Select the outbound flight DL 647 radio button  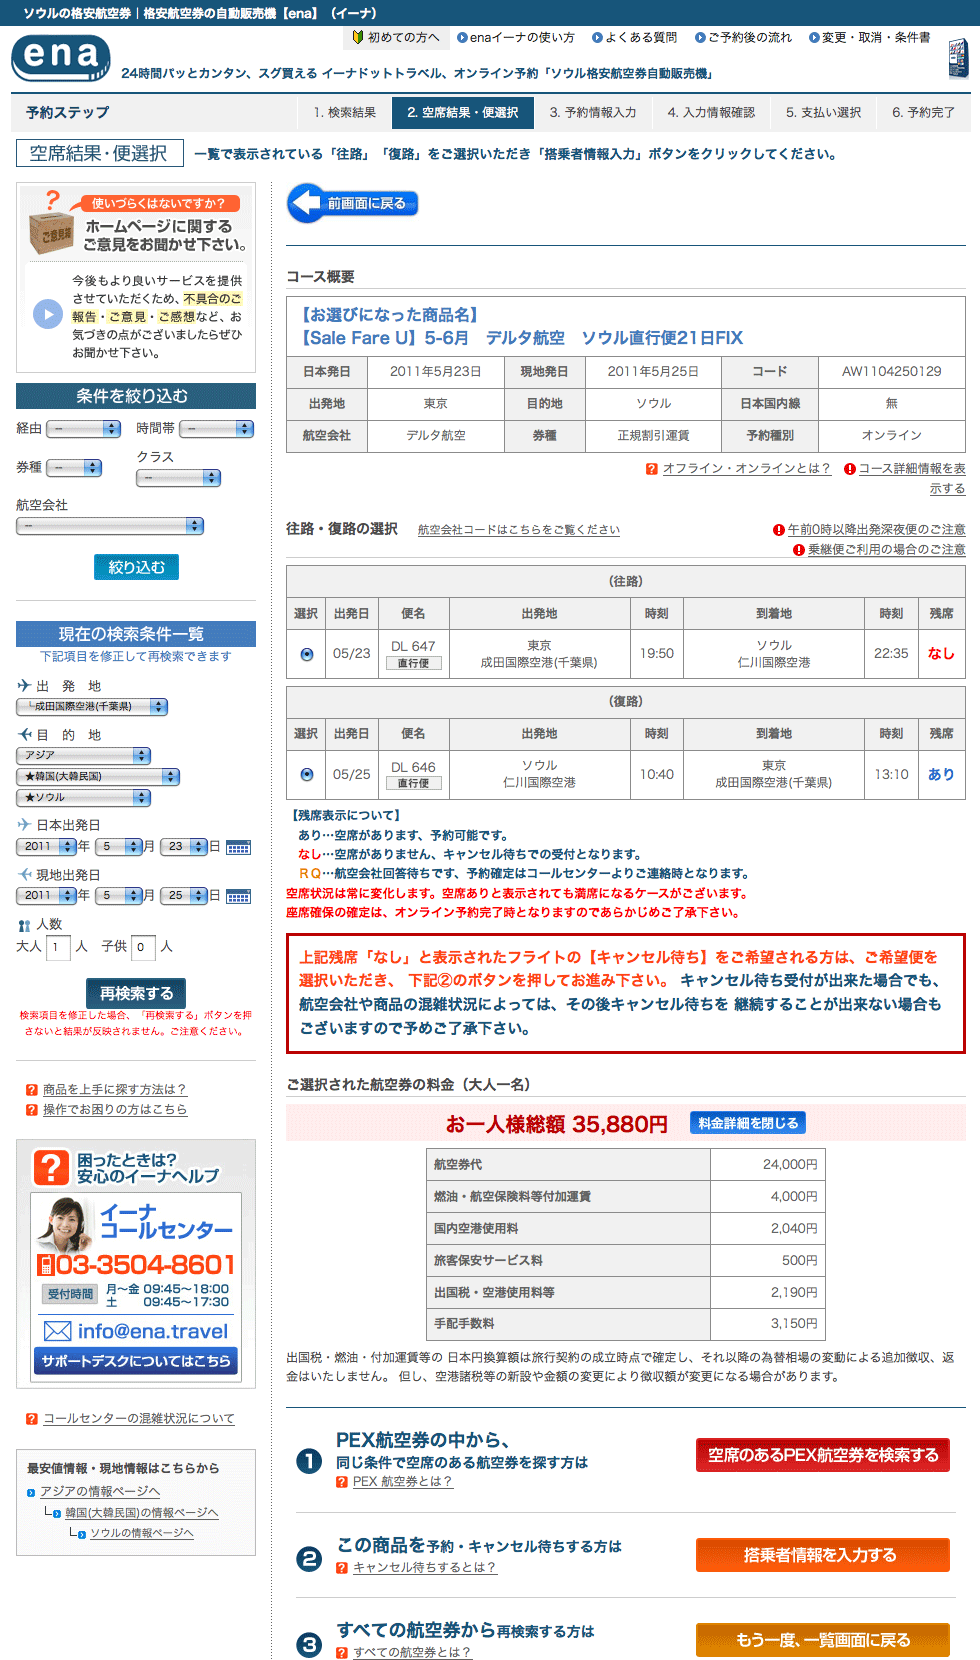pos(307,654)
